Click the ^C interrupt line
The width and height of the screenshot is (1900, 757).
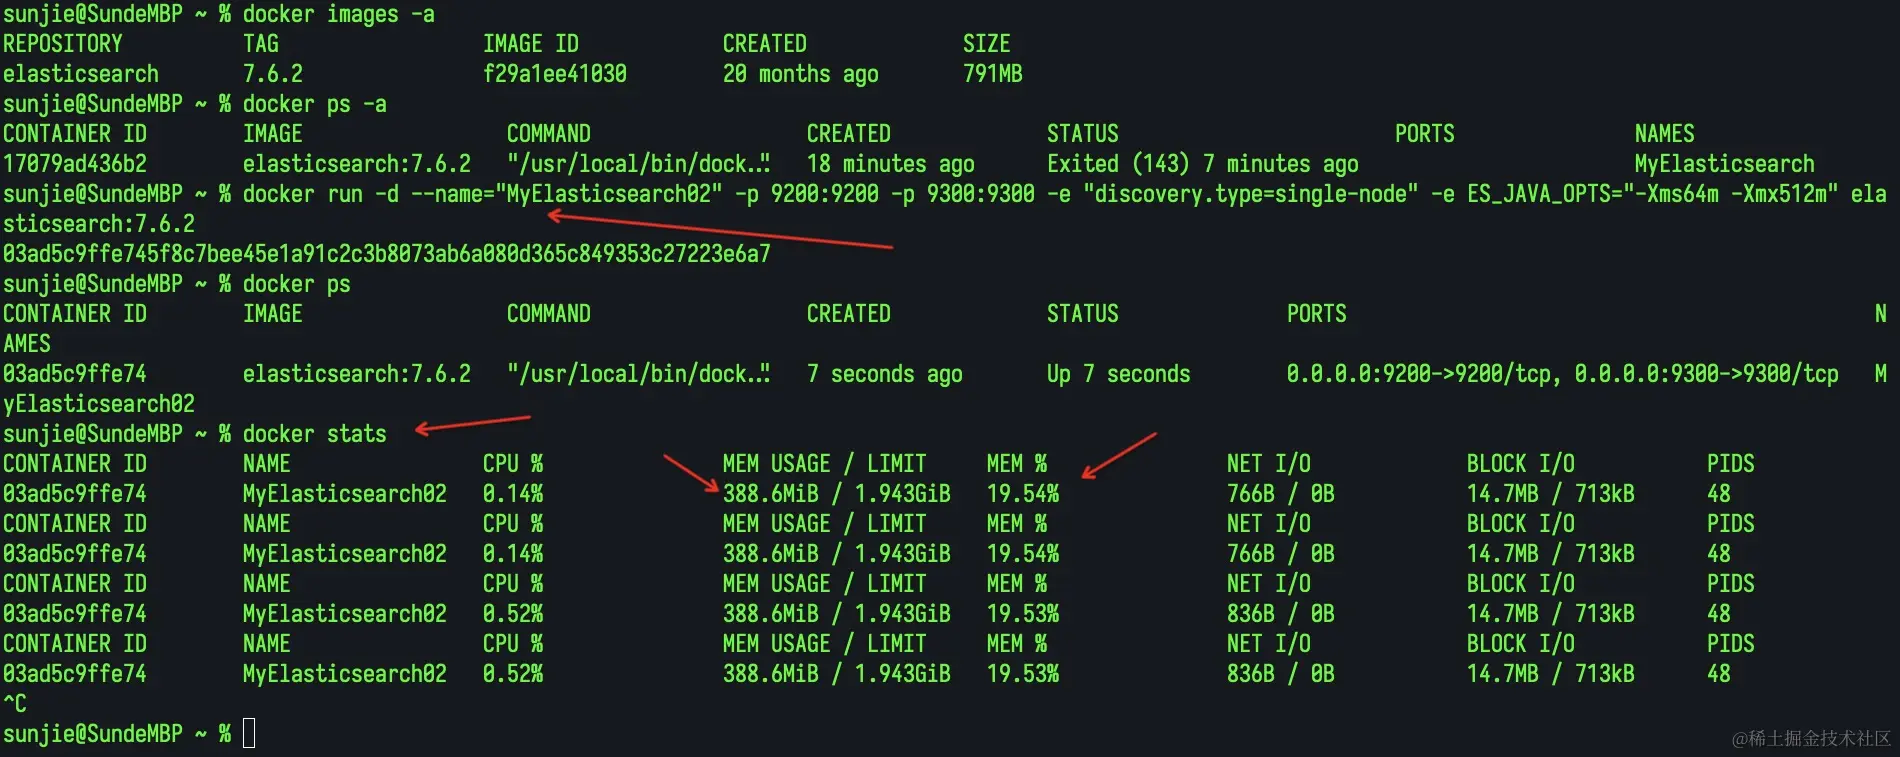[15, 704]
